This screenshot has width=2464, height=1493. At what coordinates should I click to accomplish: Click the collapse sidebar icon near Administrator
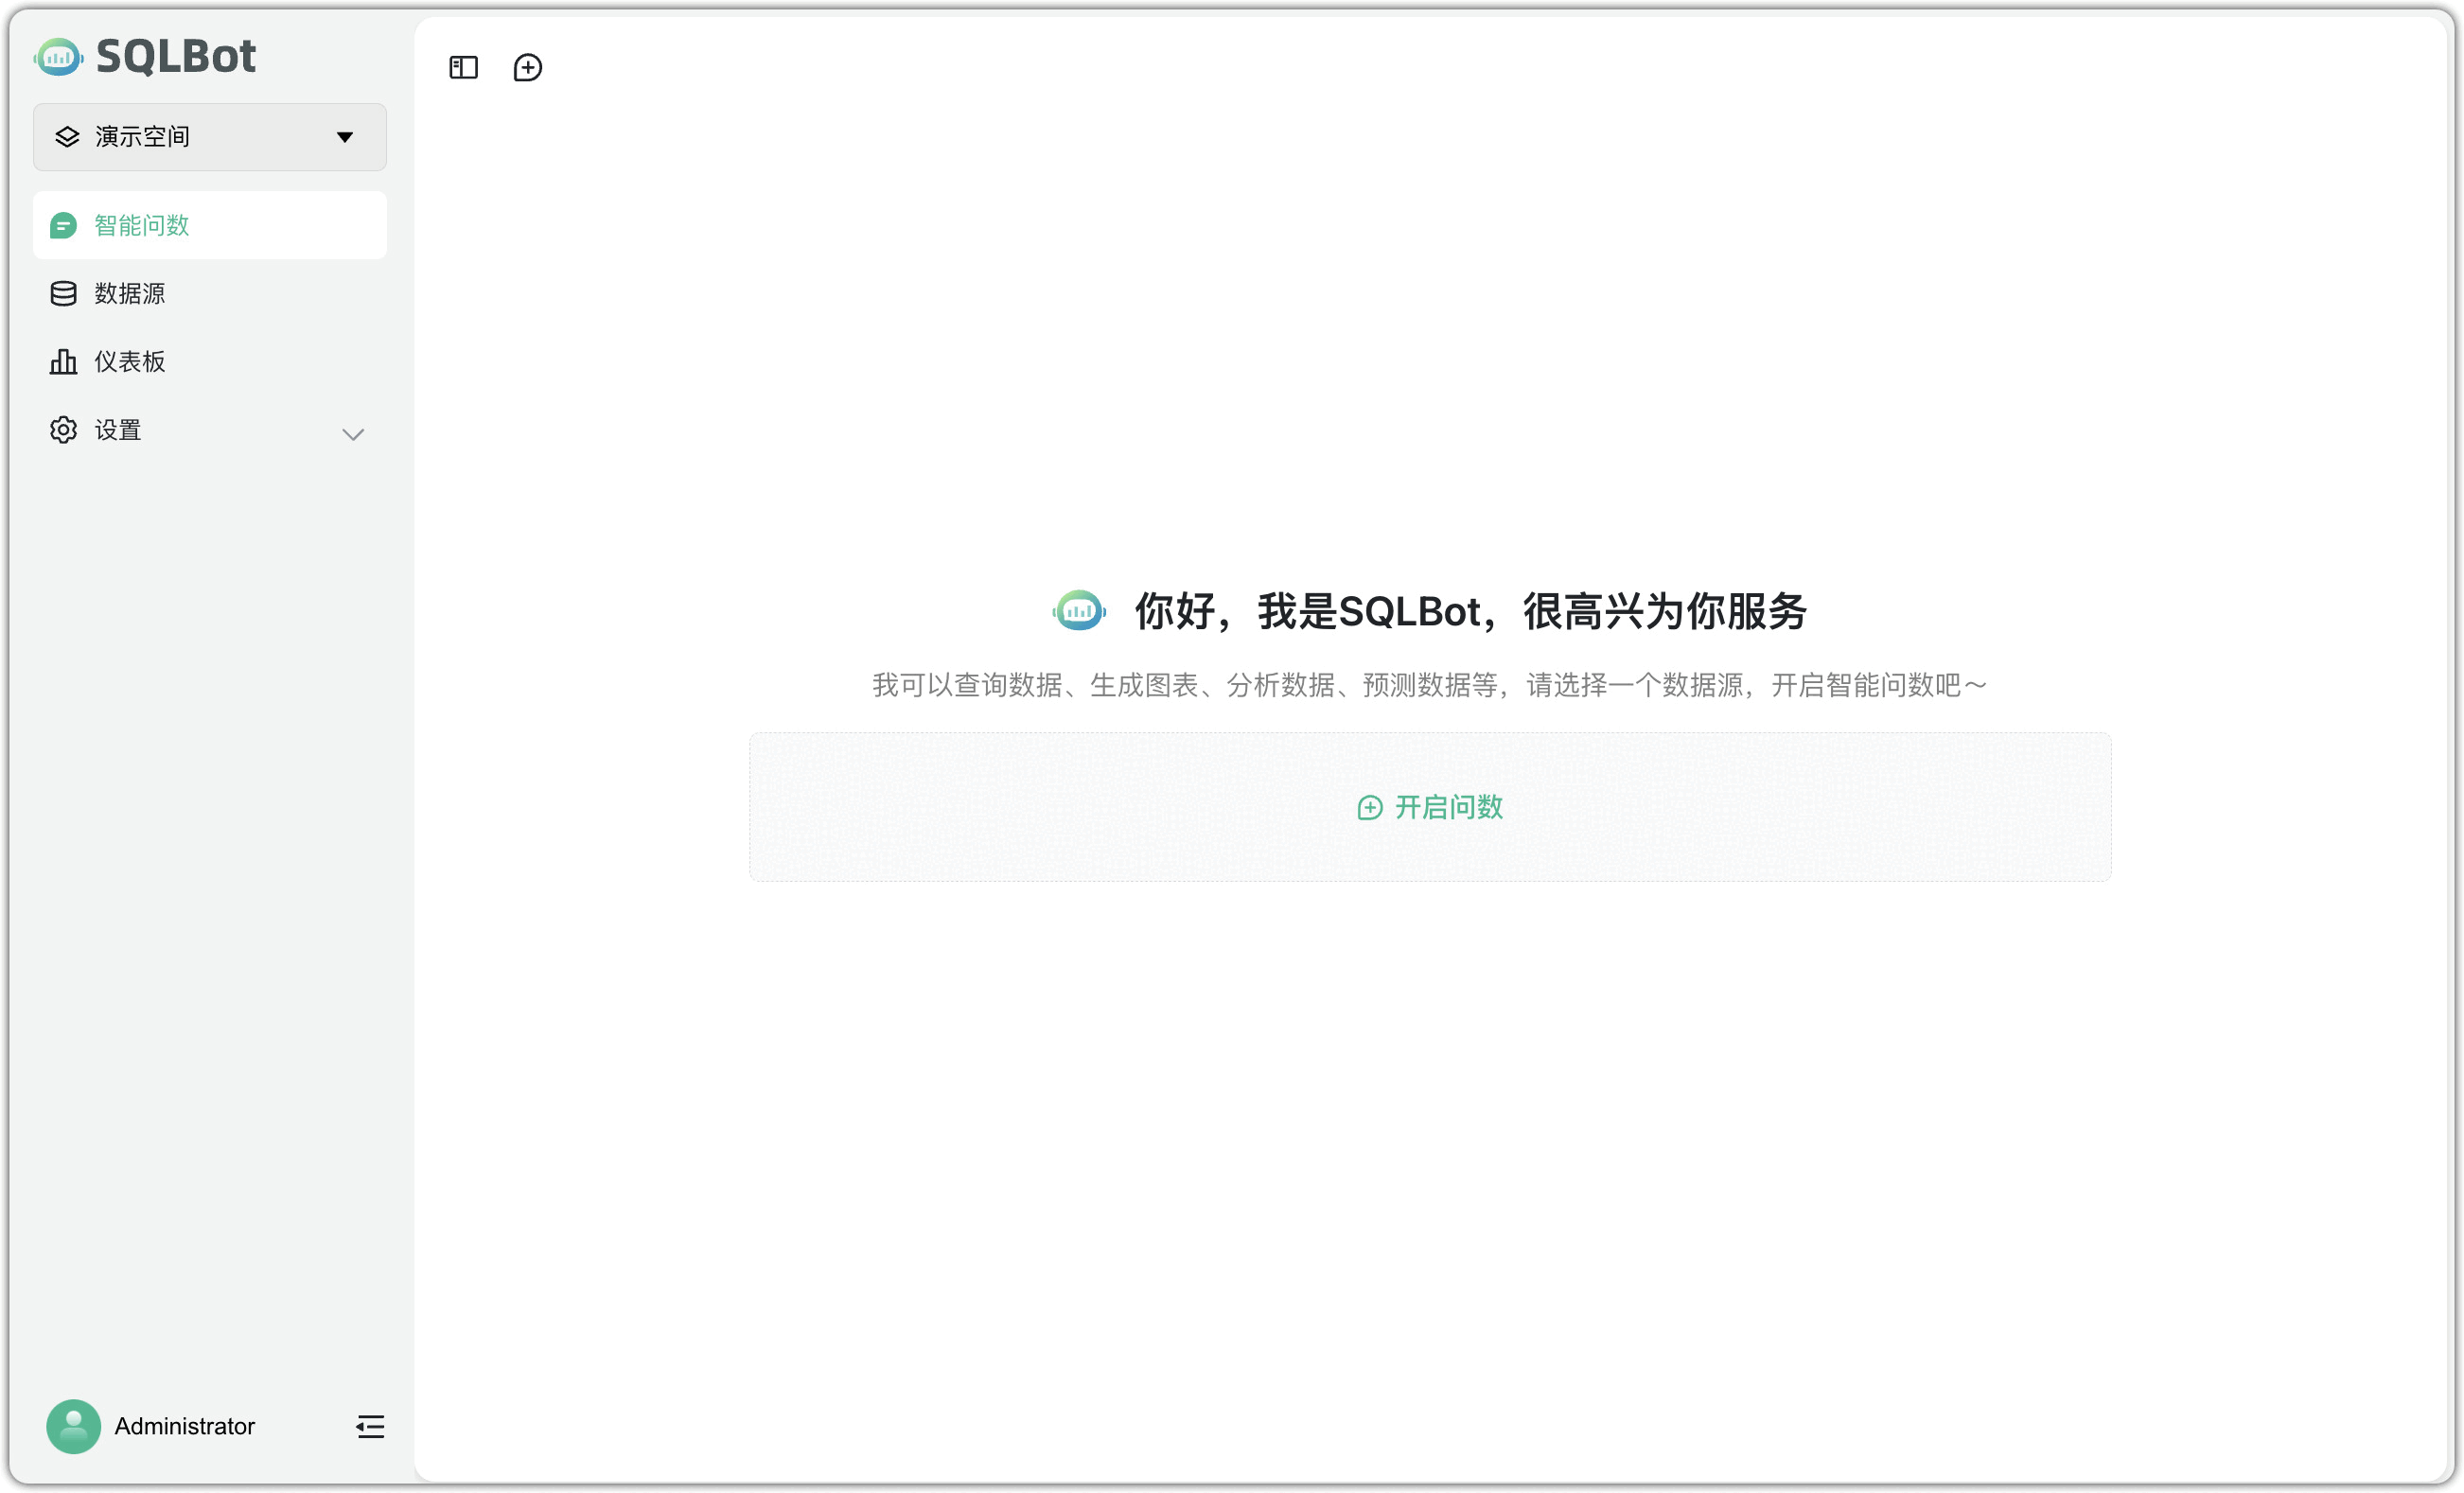pos(369,1426)
